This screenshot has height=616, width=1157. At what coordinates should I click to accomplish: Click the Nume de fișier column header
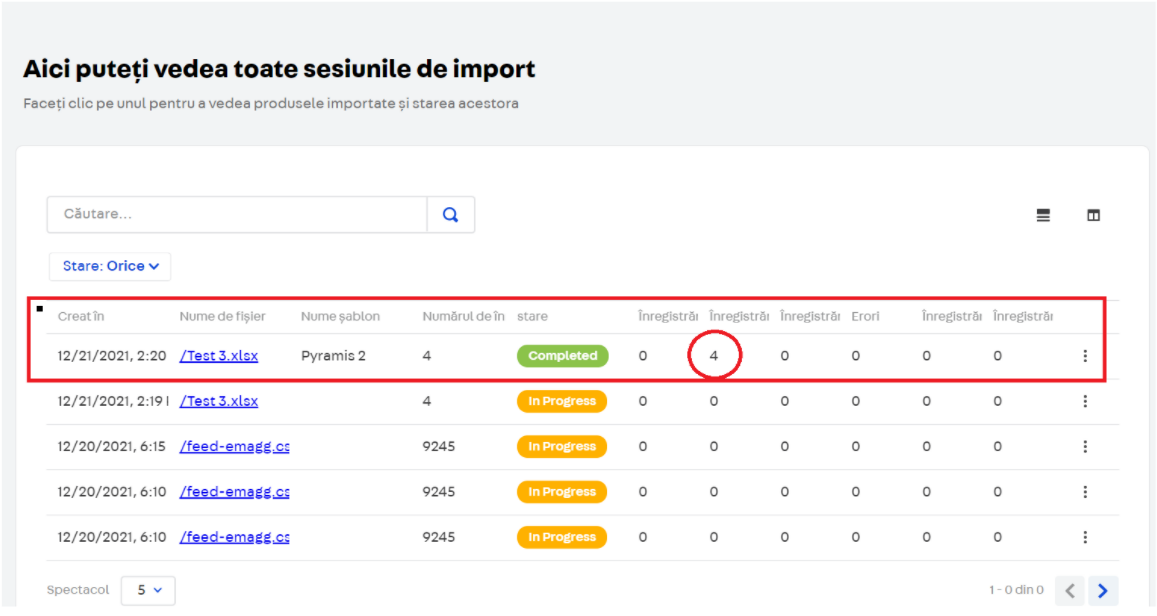[x=222, y=316]
